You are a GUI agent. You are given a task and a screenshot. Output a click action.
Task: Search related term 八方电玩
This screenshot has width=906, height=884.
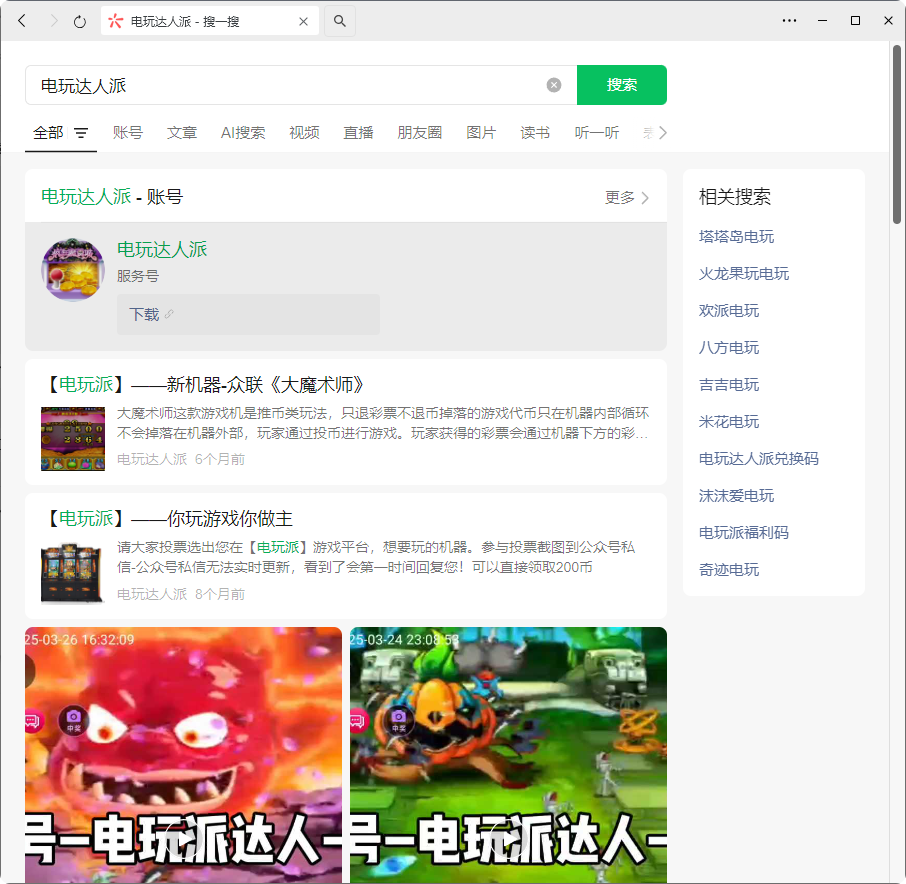coord(729,347)
